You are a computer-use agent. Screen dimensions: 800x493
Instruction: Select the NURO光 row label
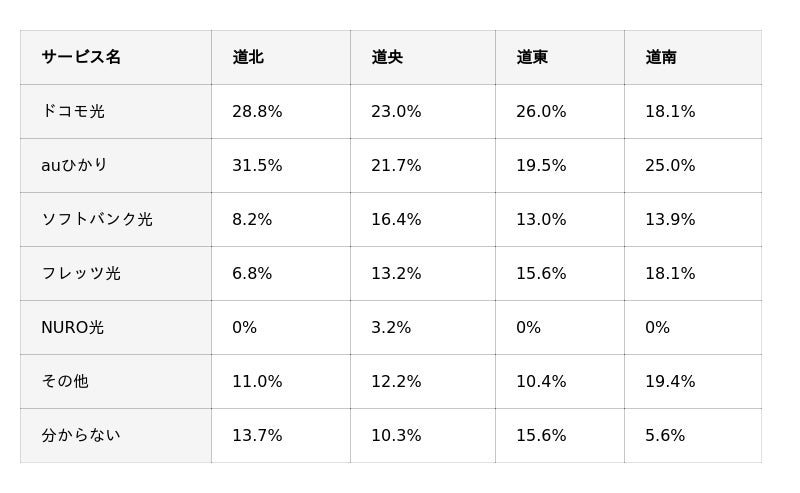pyautogui.click(x=72, y=327)
